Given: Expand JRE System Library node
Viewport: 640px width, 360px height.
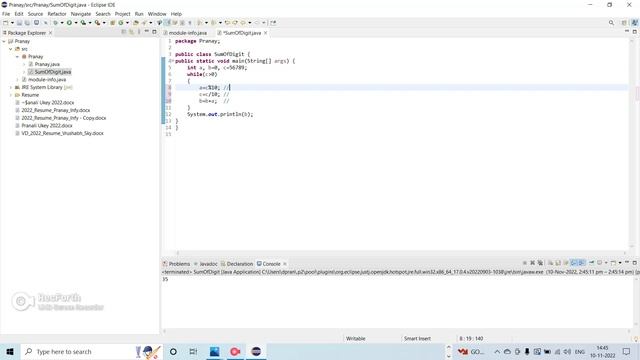Looking at the screenshot, I should pyautogui.click(x=11, y=87).
